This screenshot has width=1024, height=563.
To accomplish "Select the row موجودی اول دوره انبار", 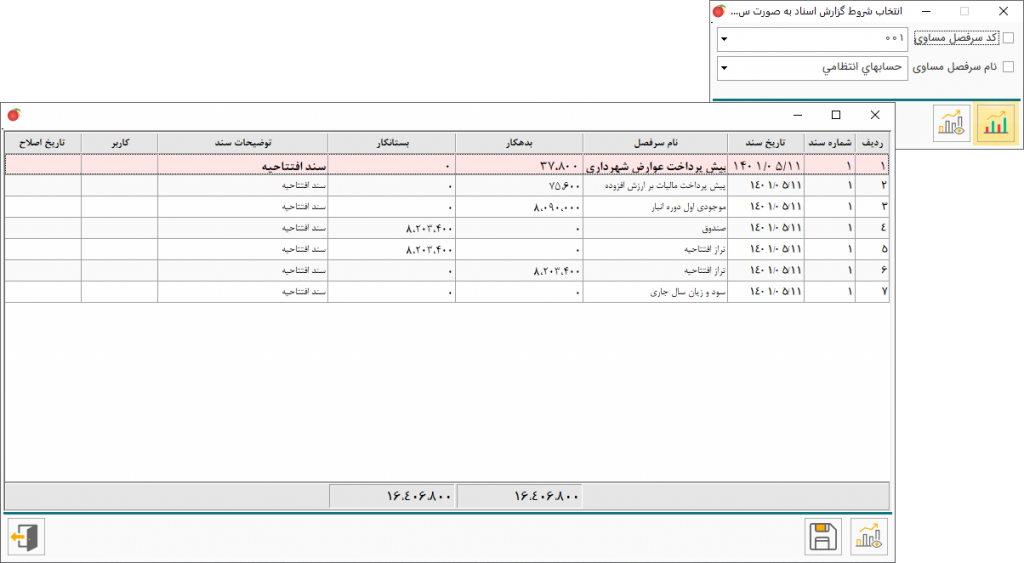I will click(447, 206).
